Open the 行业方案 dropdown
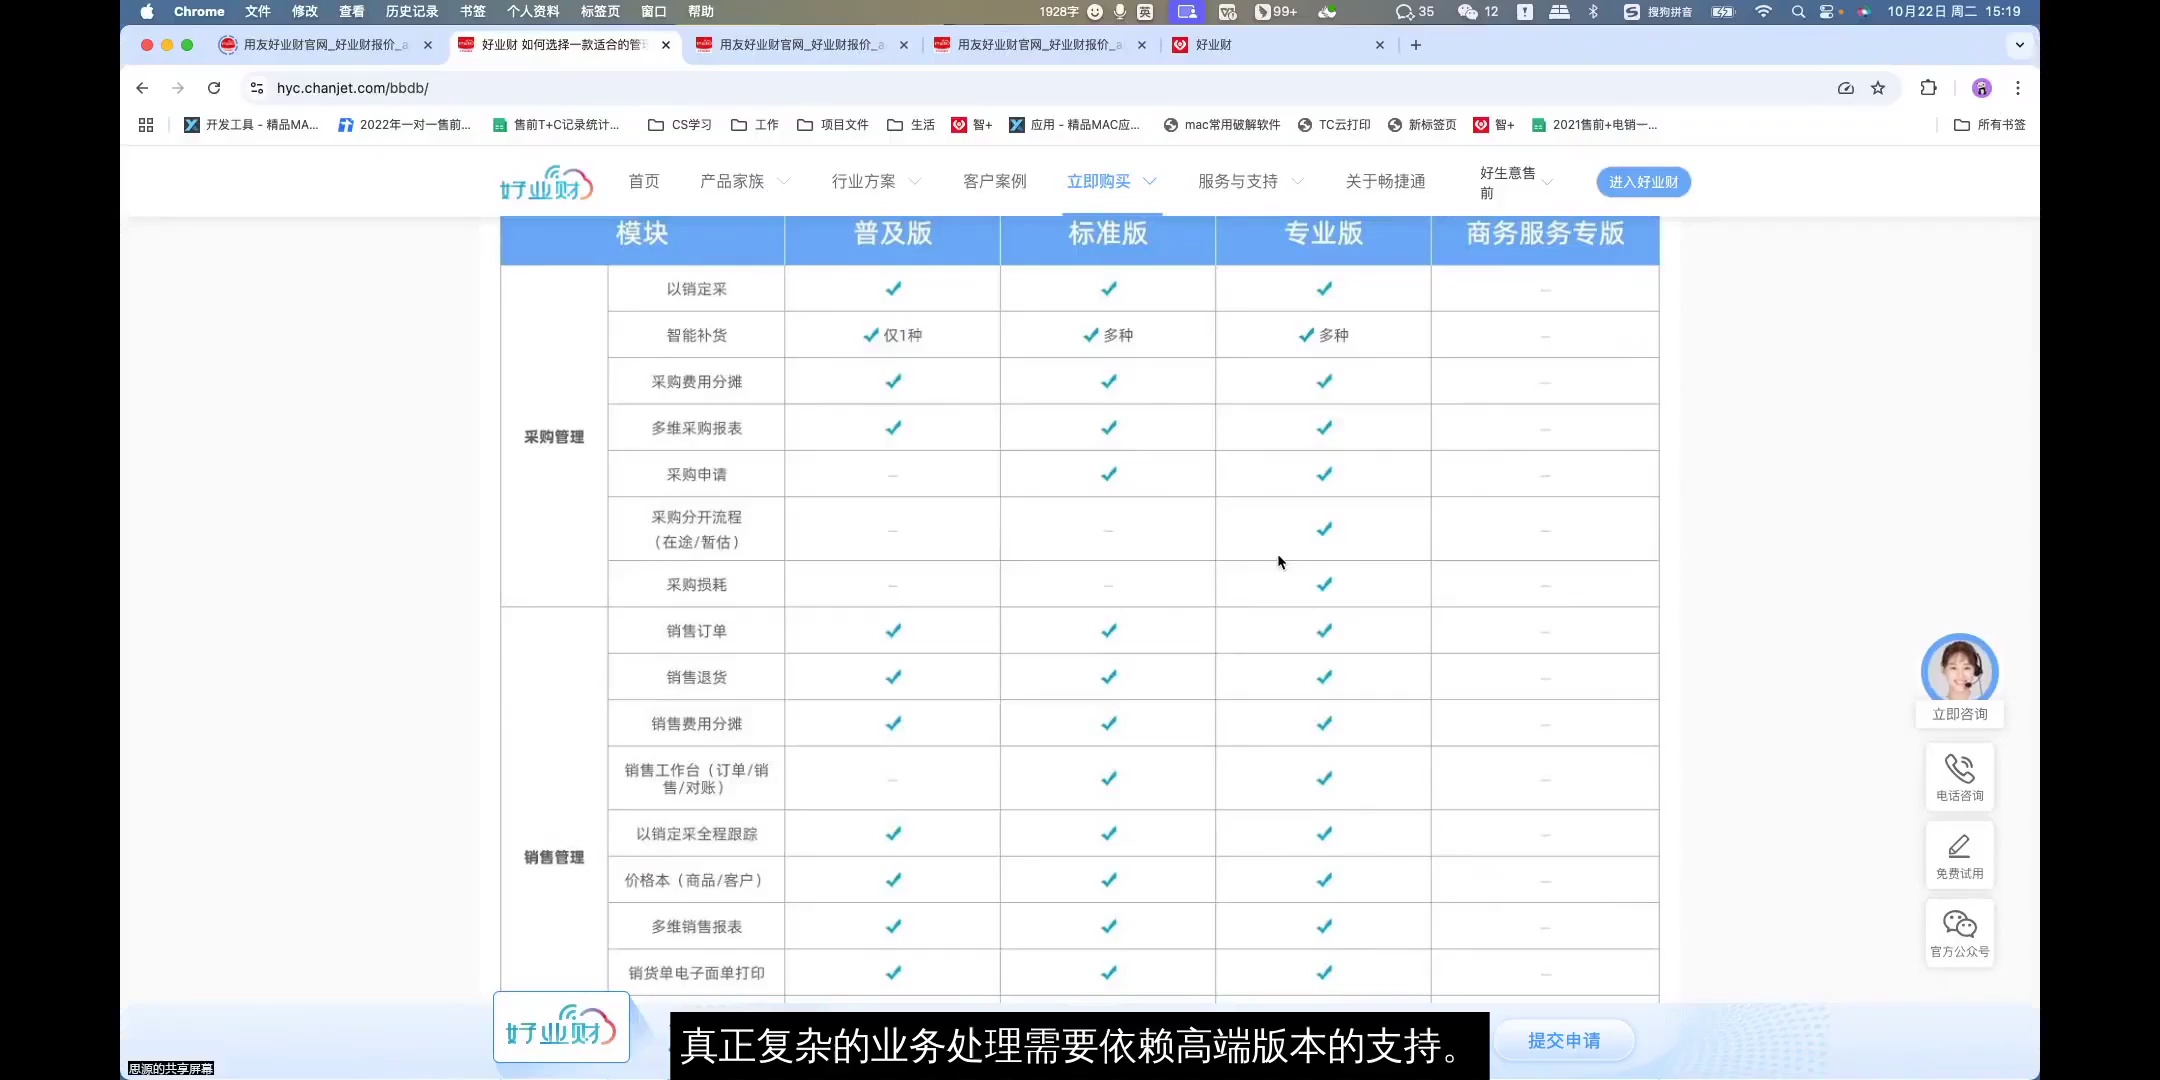The image size is (2160, 1080). [874, 181]
